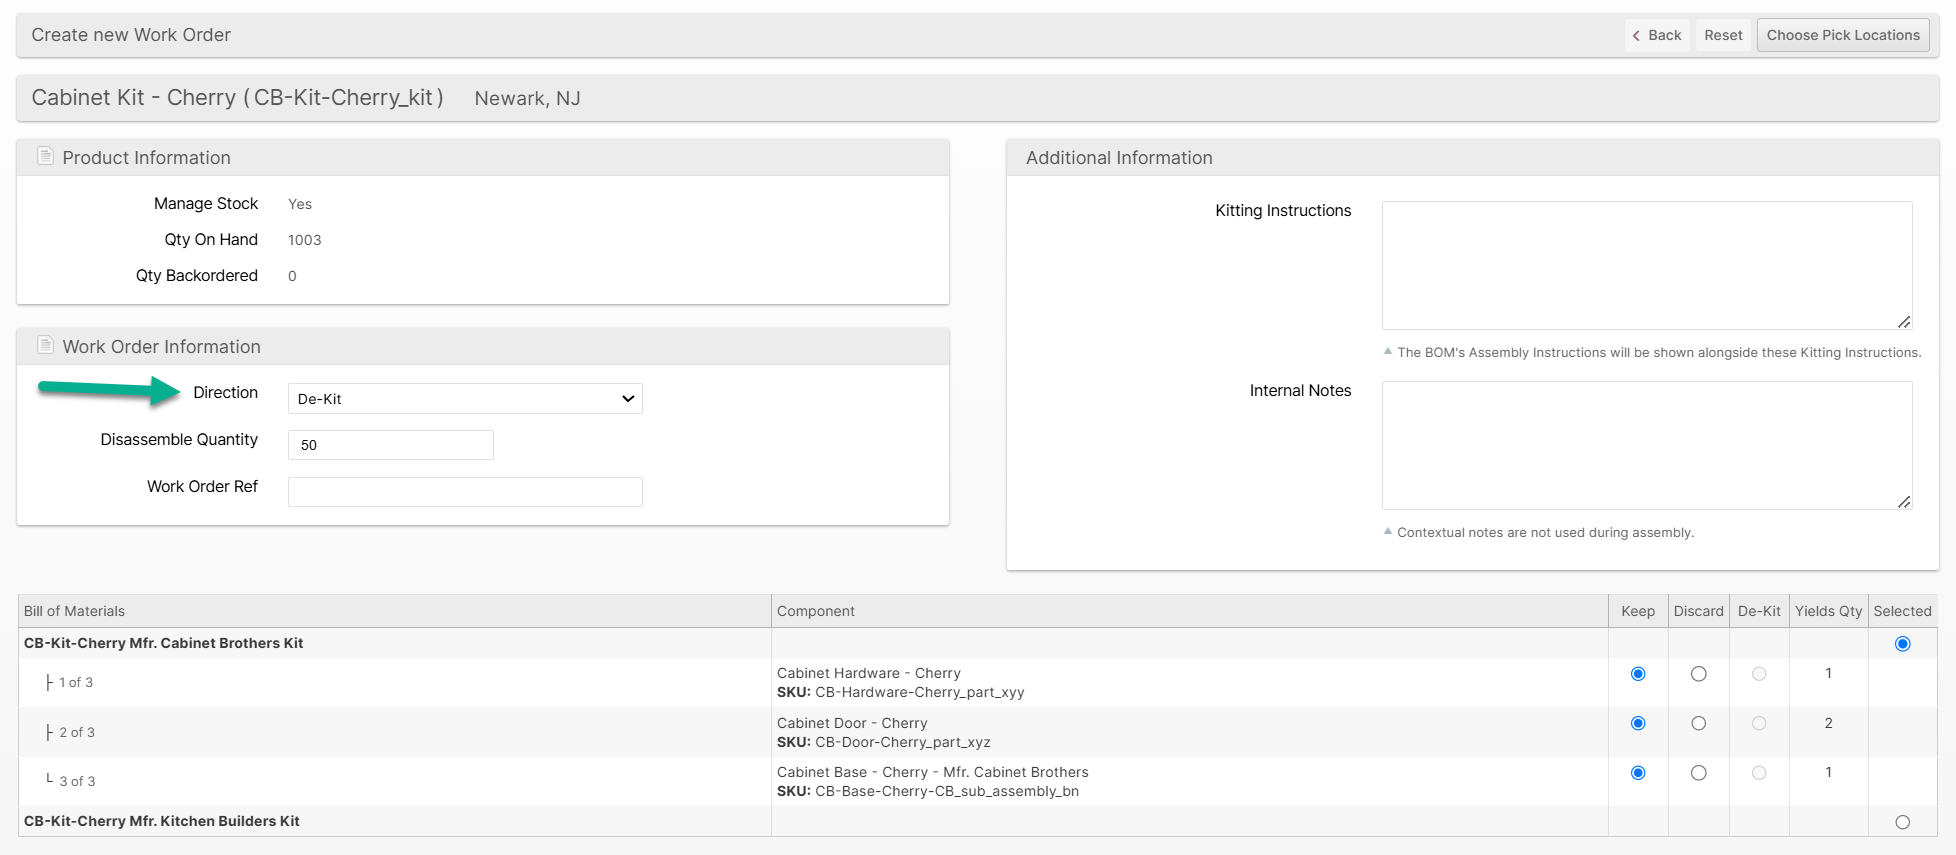Click the Kitting Instructions resize handle

point(1904,322)
